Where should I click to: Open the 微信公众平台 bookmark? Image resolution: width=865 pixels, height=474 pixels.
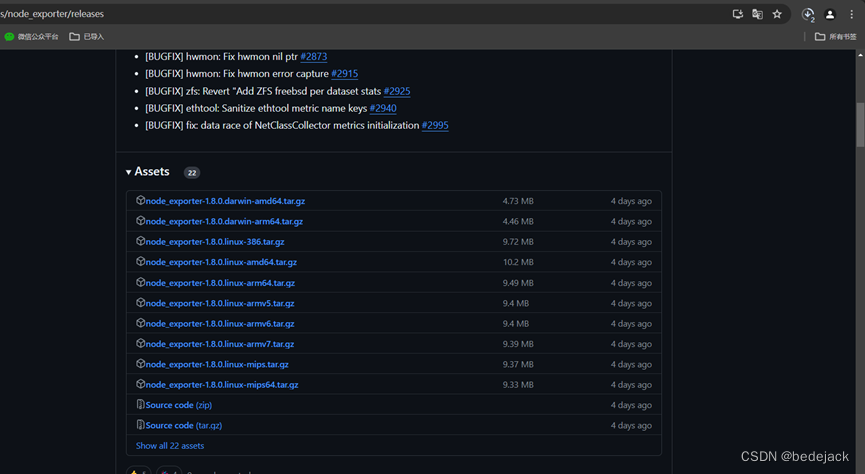[32, 37]
